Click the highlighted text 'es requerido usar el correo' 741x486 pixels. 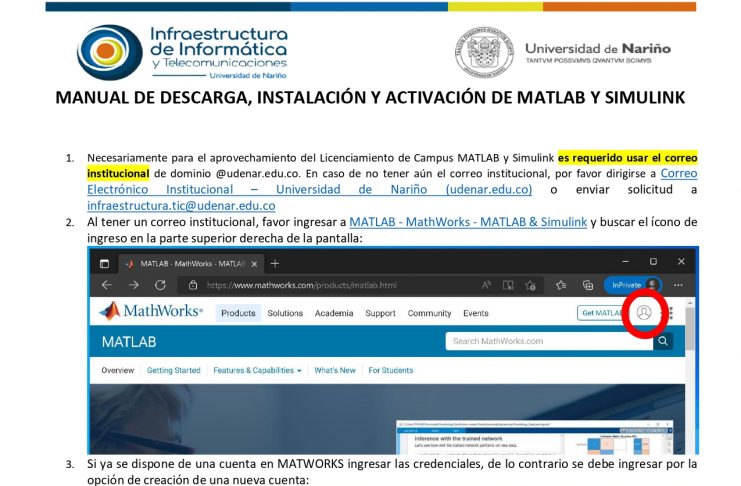pos(628,157)
